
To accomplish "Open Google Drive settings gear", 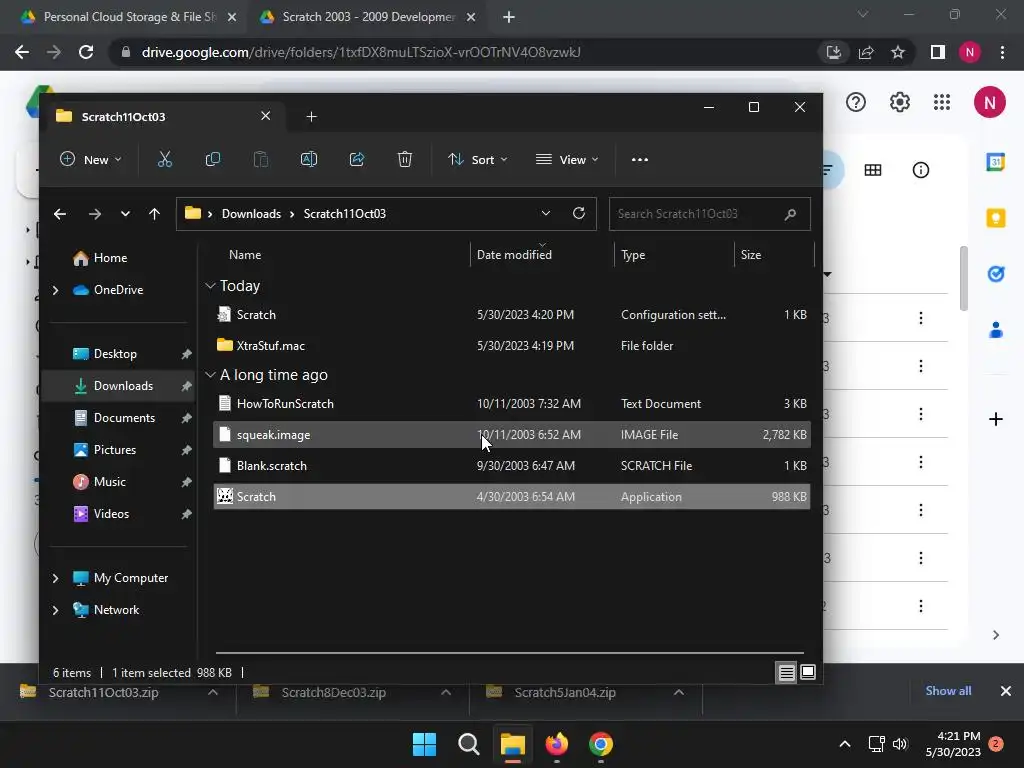I will [900, 103].
